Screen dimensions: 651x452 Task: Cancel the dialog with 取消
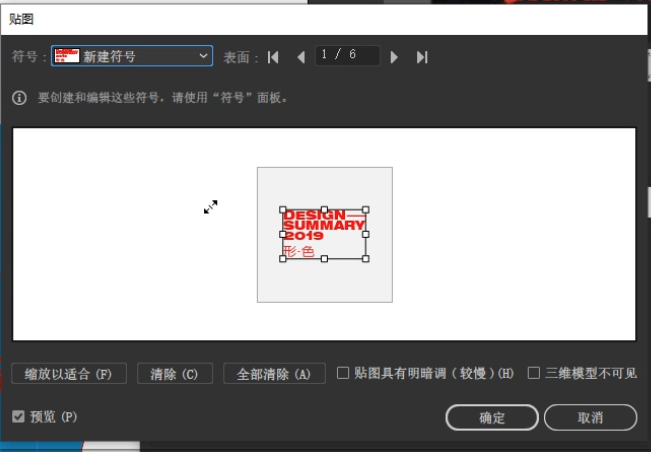tap(590, 417)
